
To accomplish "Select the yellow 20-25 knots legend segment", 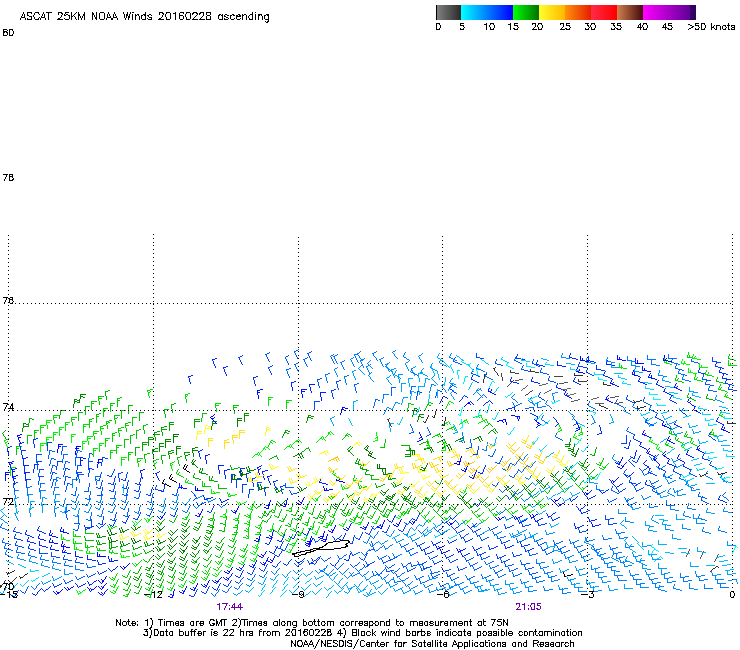I will 552,12.
